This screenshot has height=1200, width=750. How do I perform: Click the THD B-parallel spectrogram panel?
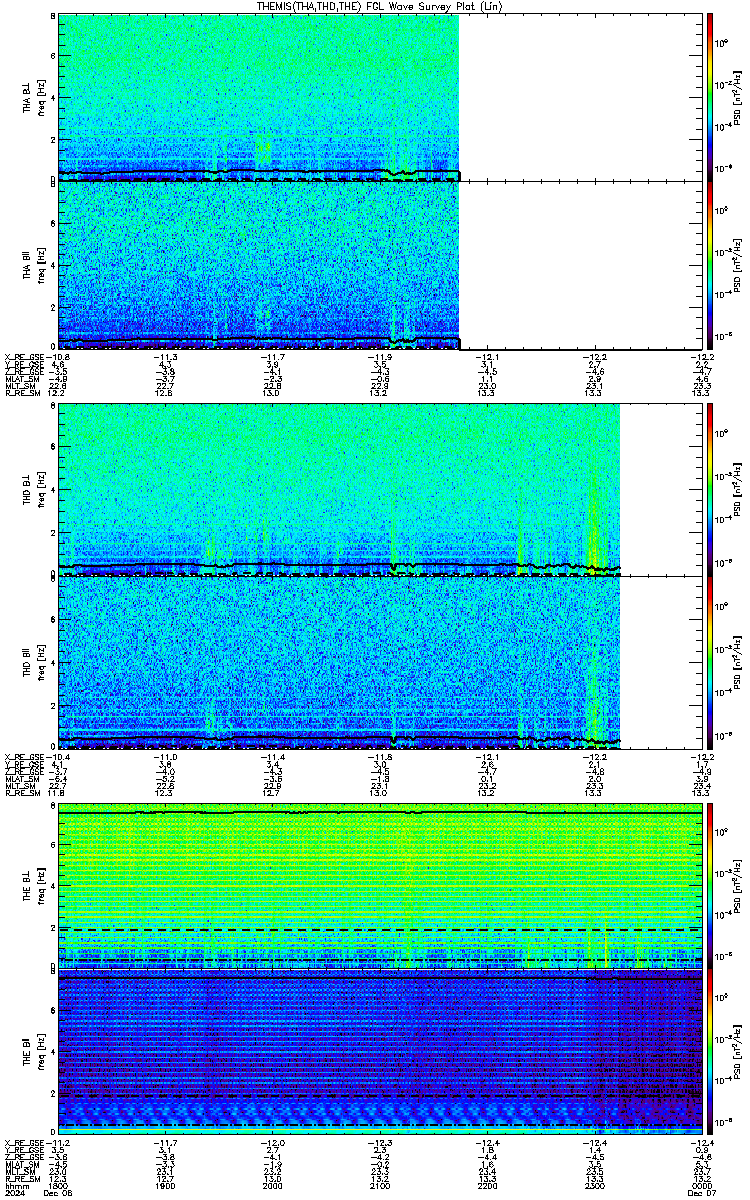pos(379,662)
